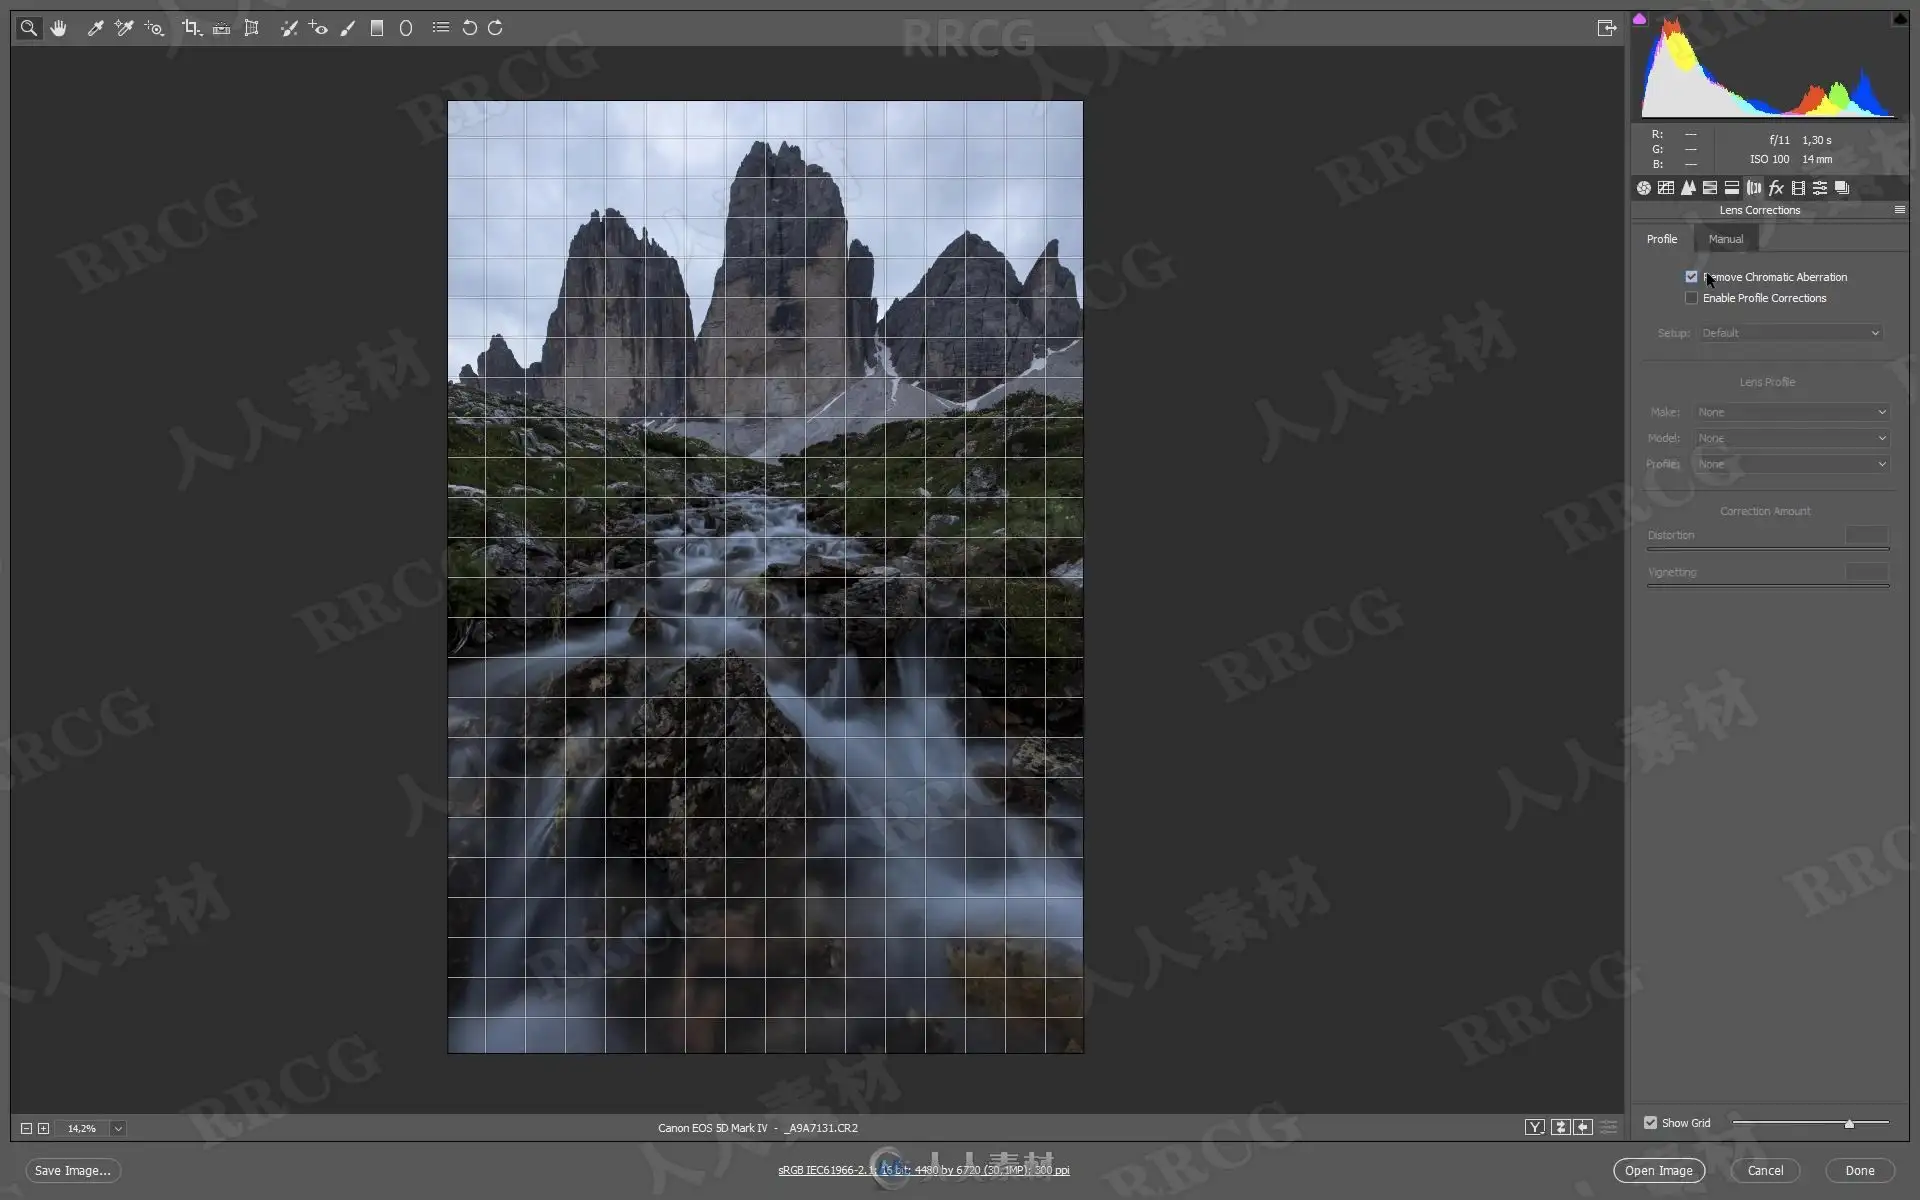
Task: Select the Hand tool
Action: pos(59,28)
